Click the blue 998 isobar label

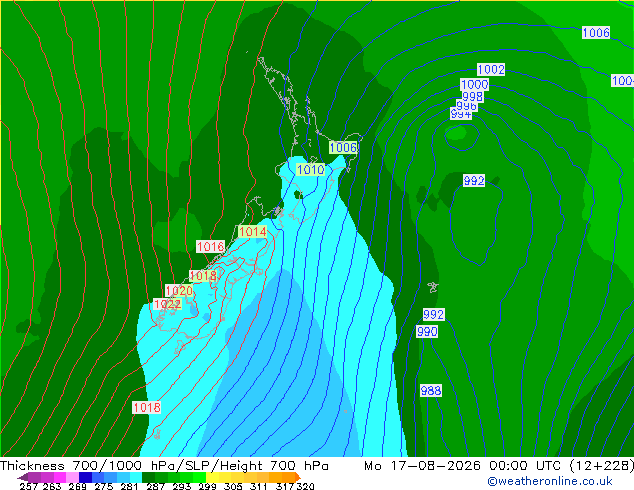point(472,97)
